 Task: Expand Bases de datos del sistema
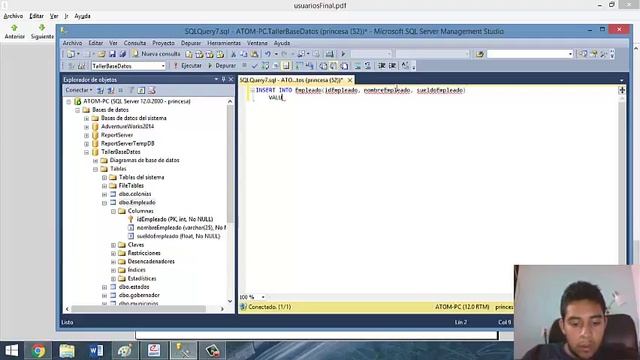87,118
